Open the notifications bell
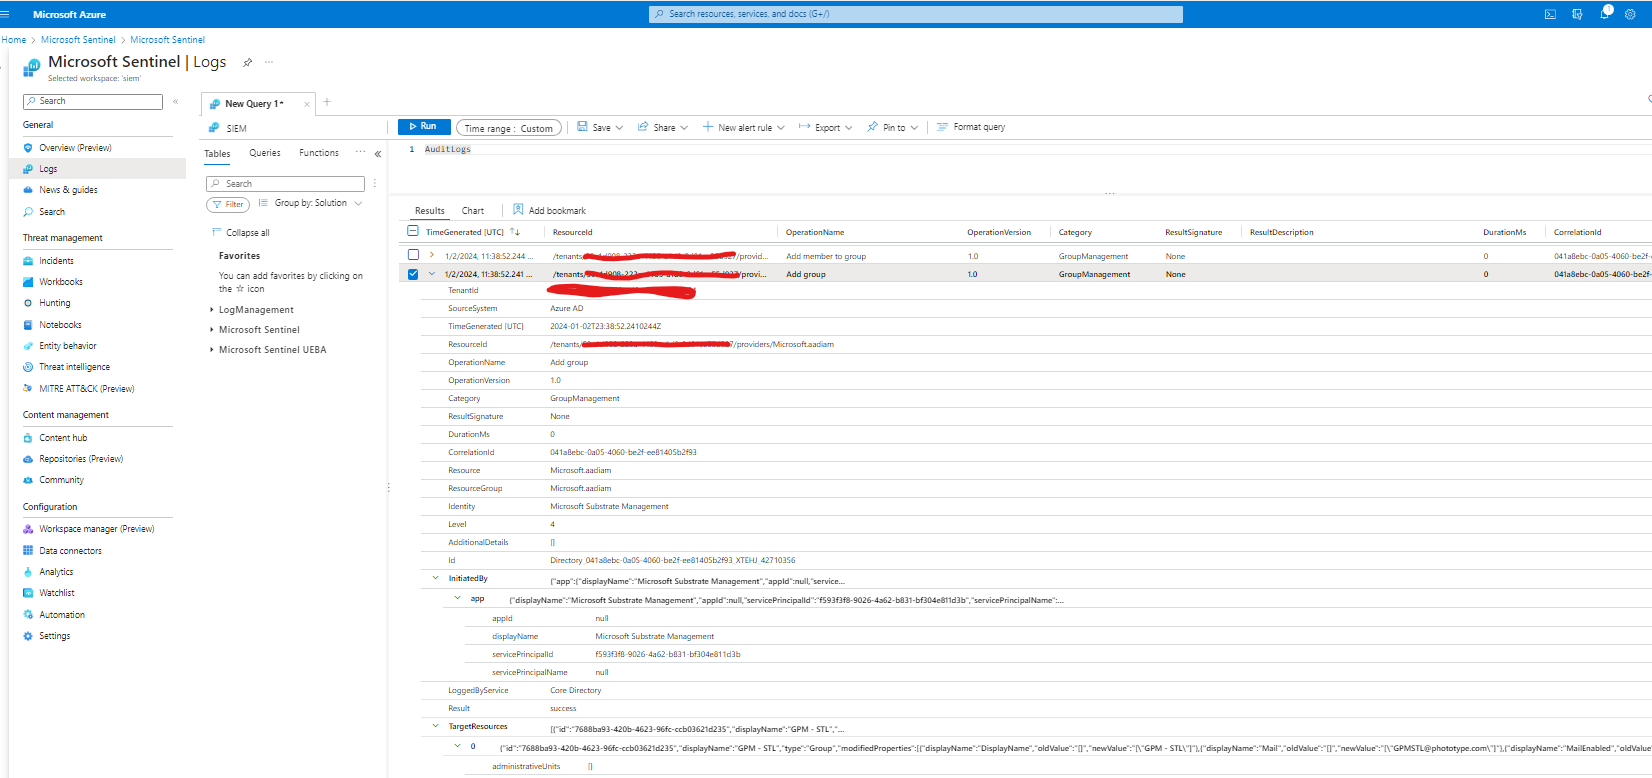 click(1605, 13)
